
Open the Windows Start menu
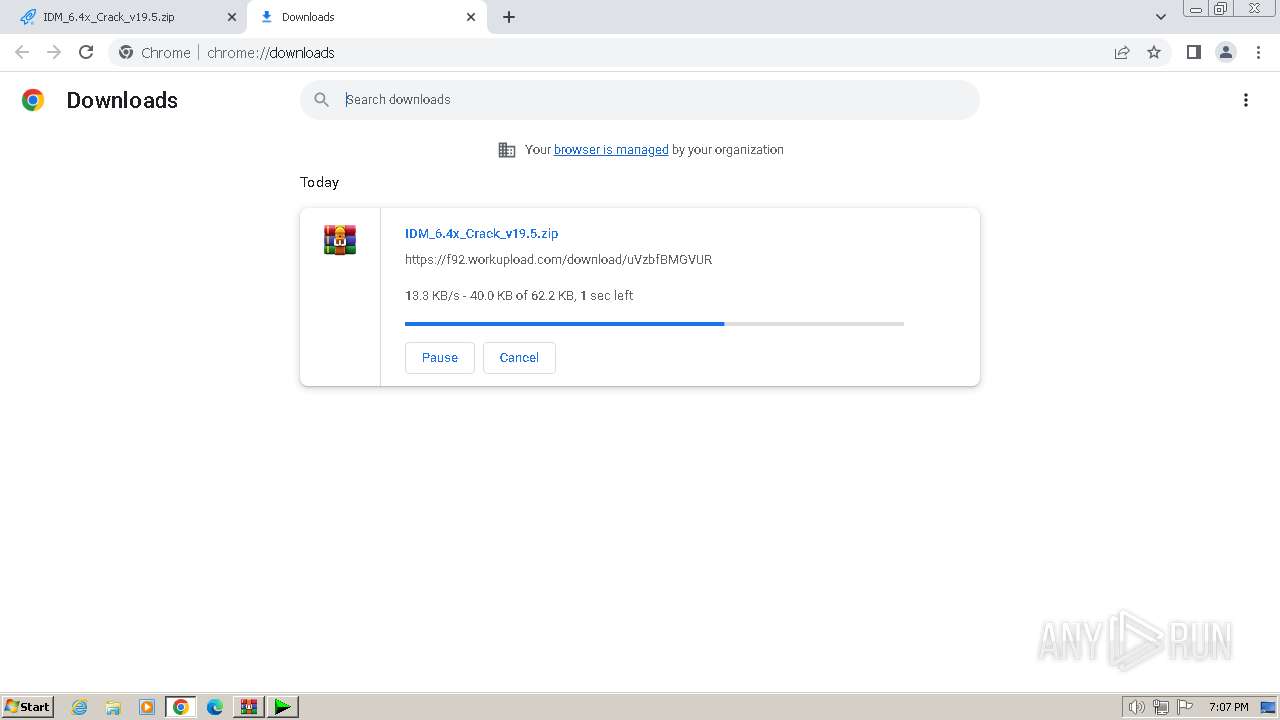(27, 707)
